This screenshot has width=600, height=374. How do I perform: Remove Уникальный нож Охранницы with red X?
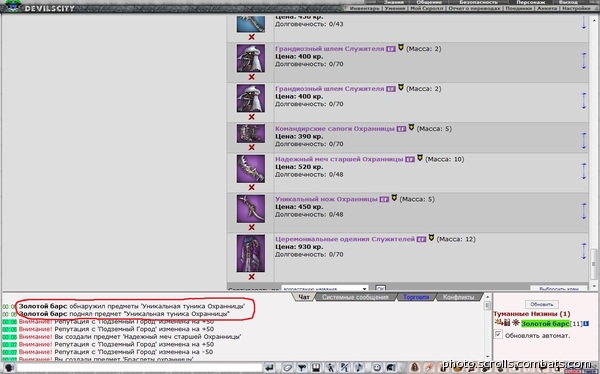[251, 227]
